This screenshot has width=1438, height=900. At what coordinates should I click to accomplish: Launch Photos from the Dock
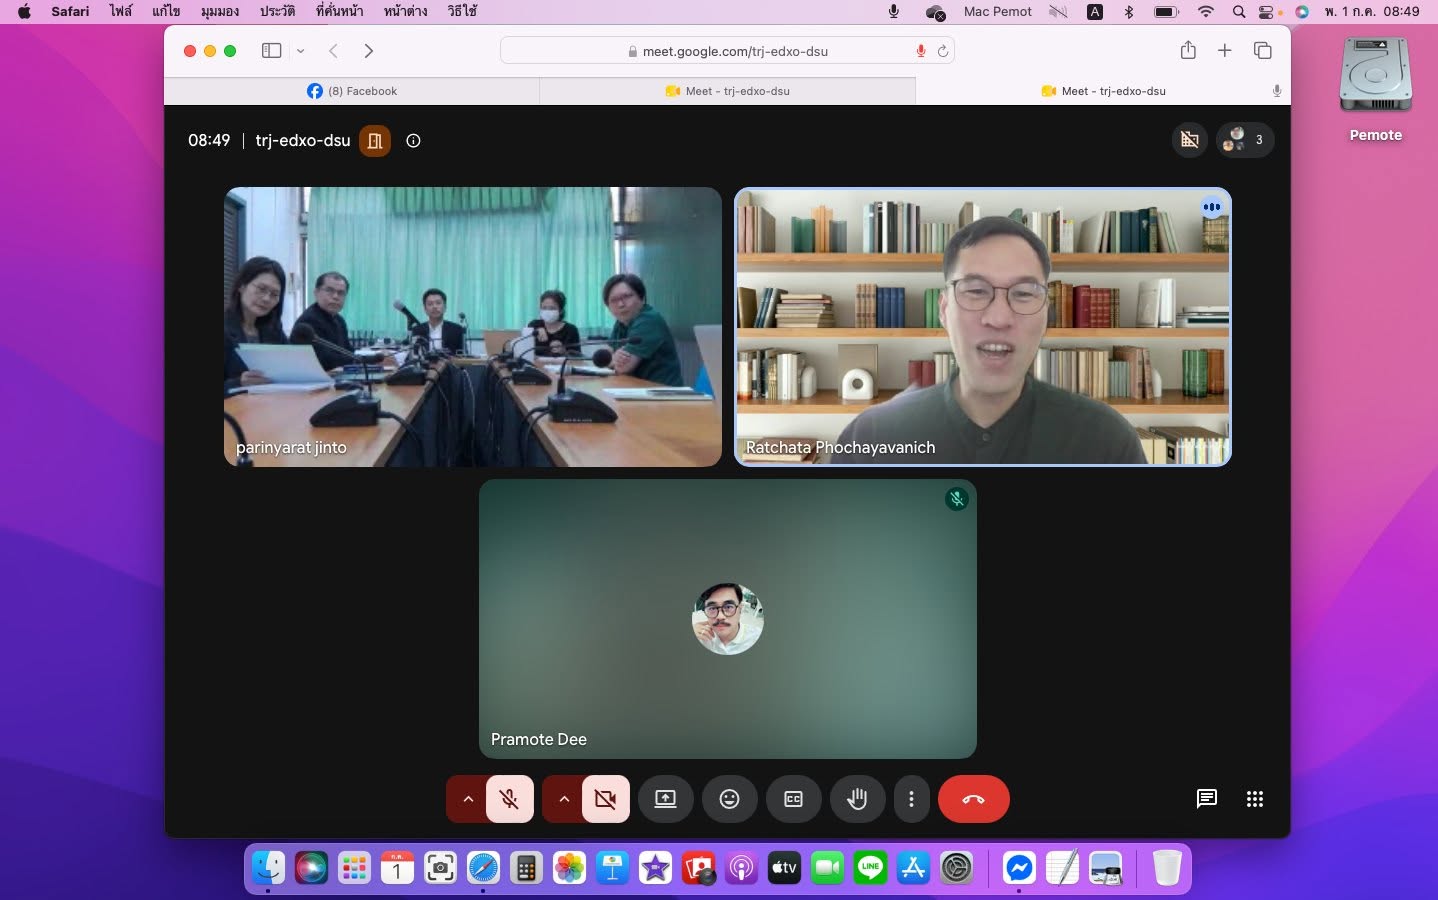[569, 867]
